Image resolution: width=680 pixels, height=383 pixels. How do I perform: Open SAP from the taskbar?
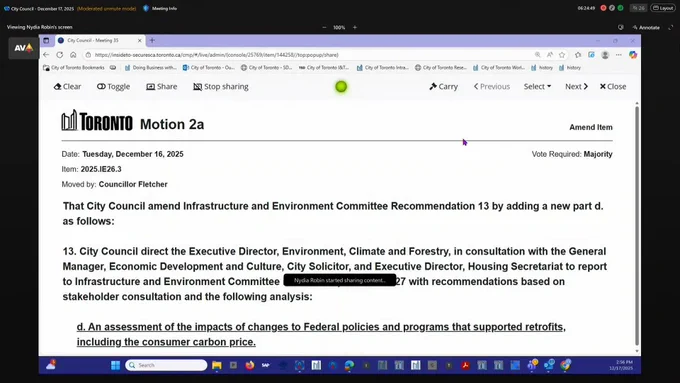click(x=266, y=365)
